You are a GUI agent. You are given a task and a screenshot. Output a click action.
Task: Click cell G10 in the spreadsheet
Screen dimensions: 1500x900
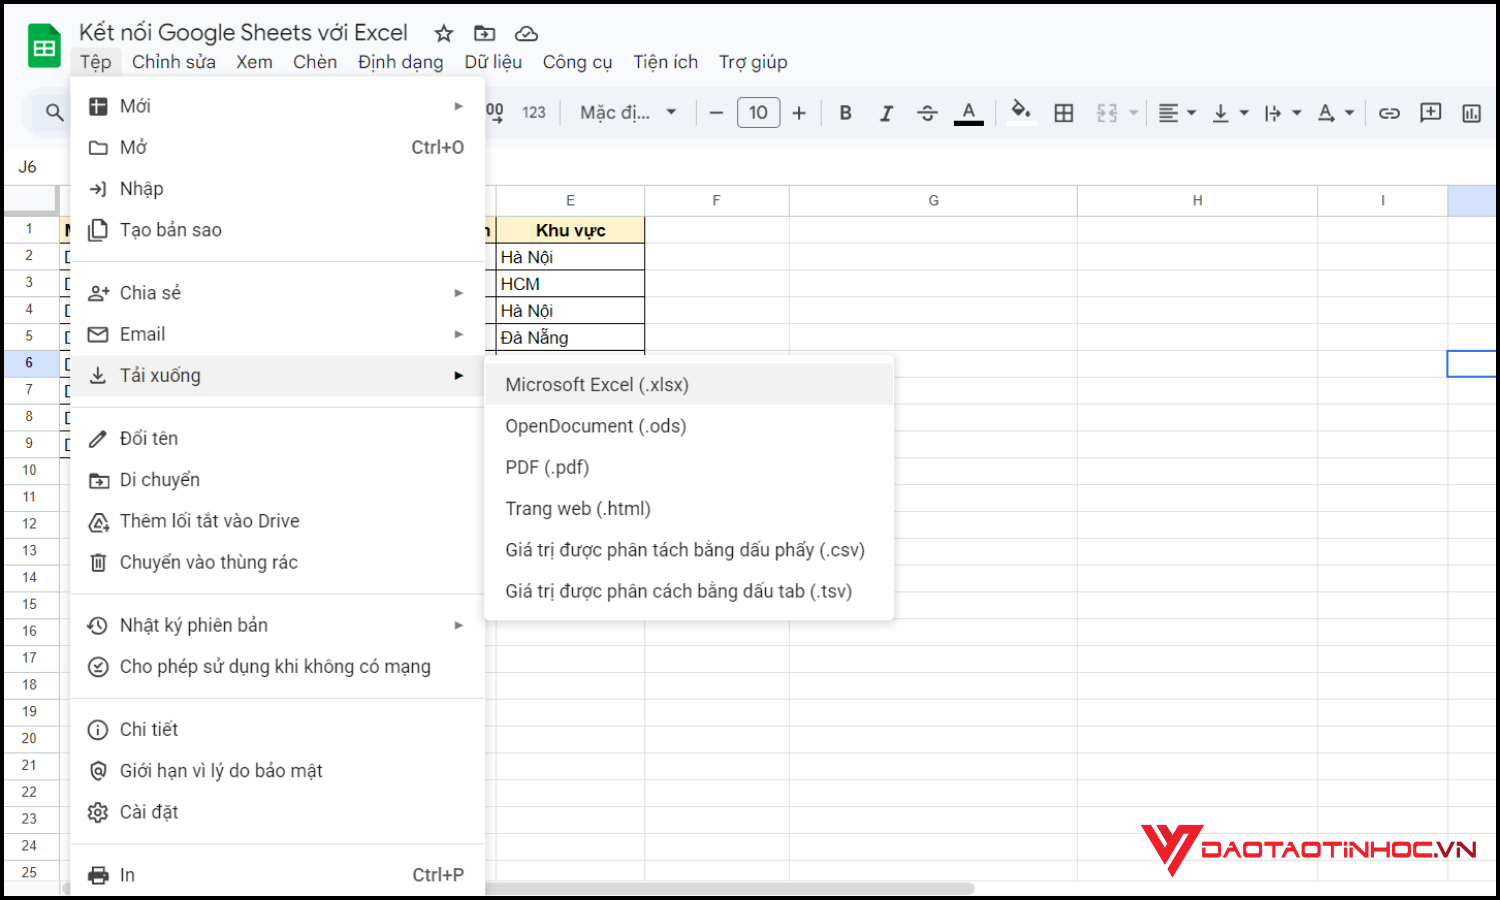tap(933, 470)
